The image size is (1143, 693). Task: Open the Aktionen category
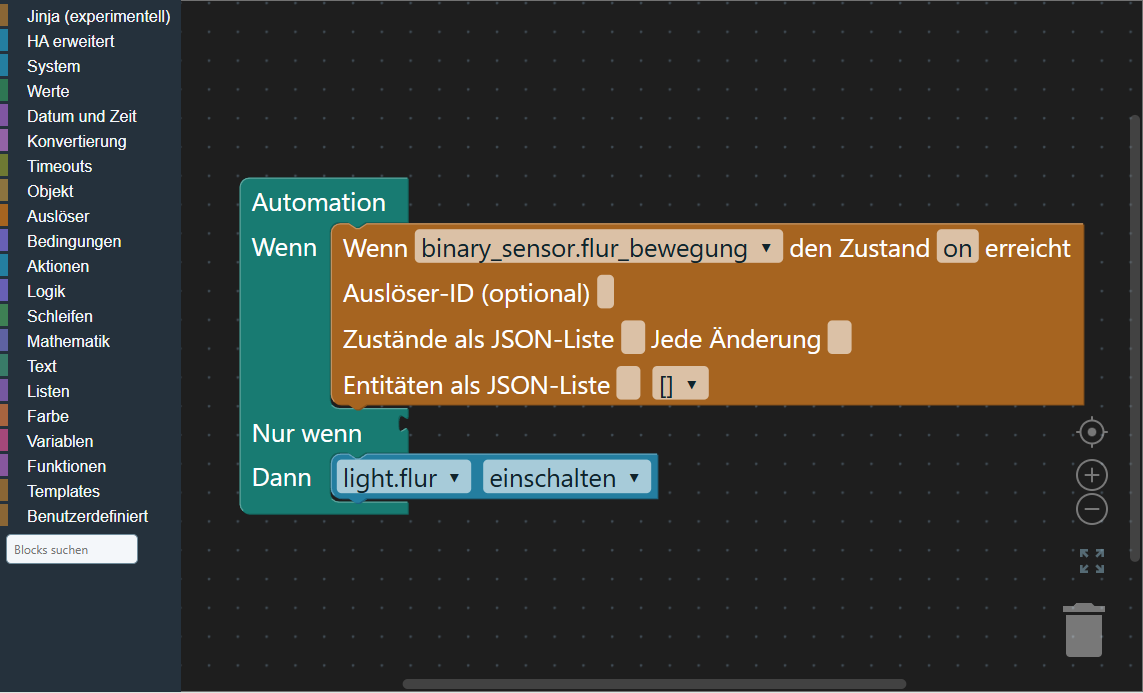90,266
